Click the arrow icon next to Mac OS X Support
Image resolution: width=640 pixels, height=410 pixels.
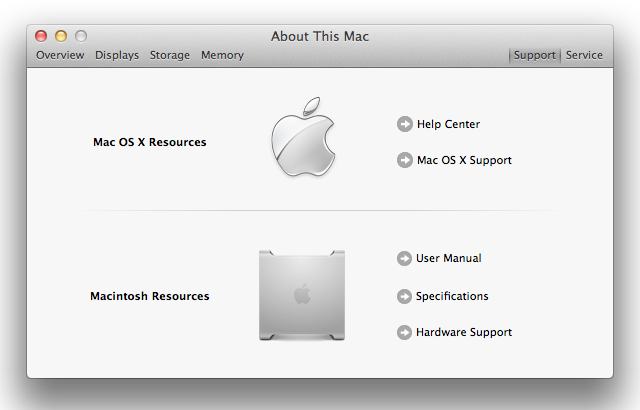404,160
